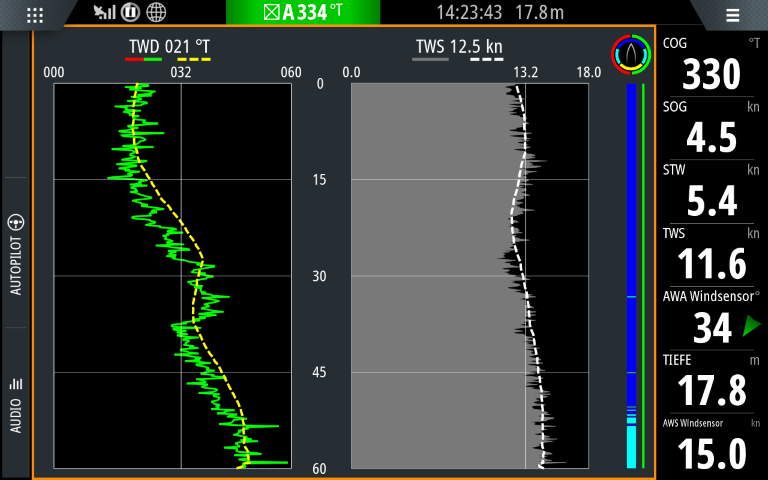The image size is (768, 480).
Task: Tap the TWS 11.6 instrument tile
Action: pos(711,256)
